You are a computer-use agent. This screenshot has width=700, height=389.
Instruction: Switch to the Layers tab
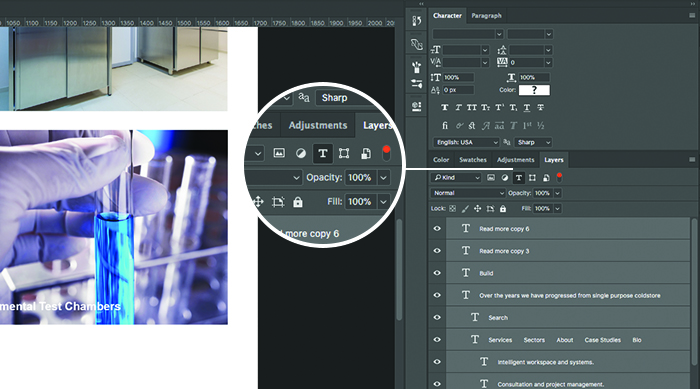point(554,160)
